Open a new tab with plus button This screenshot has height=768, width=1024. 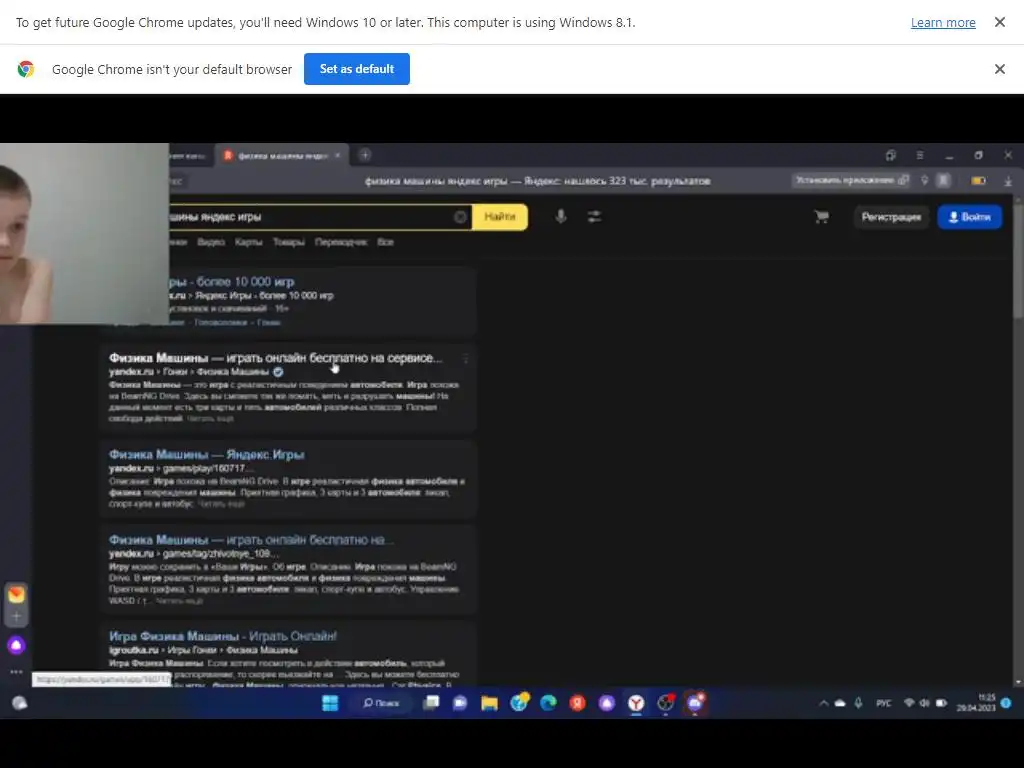point(365,155)
